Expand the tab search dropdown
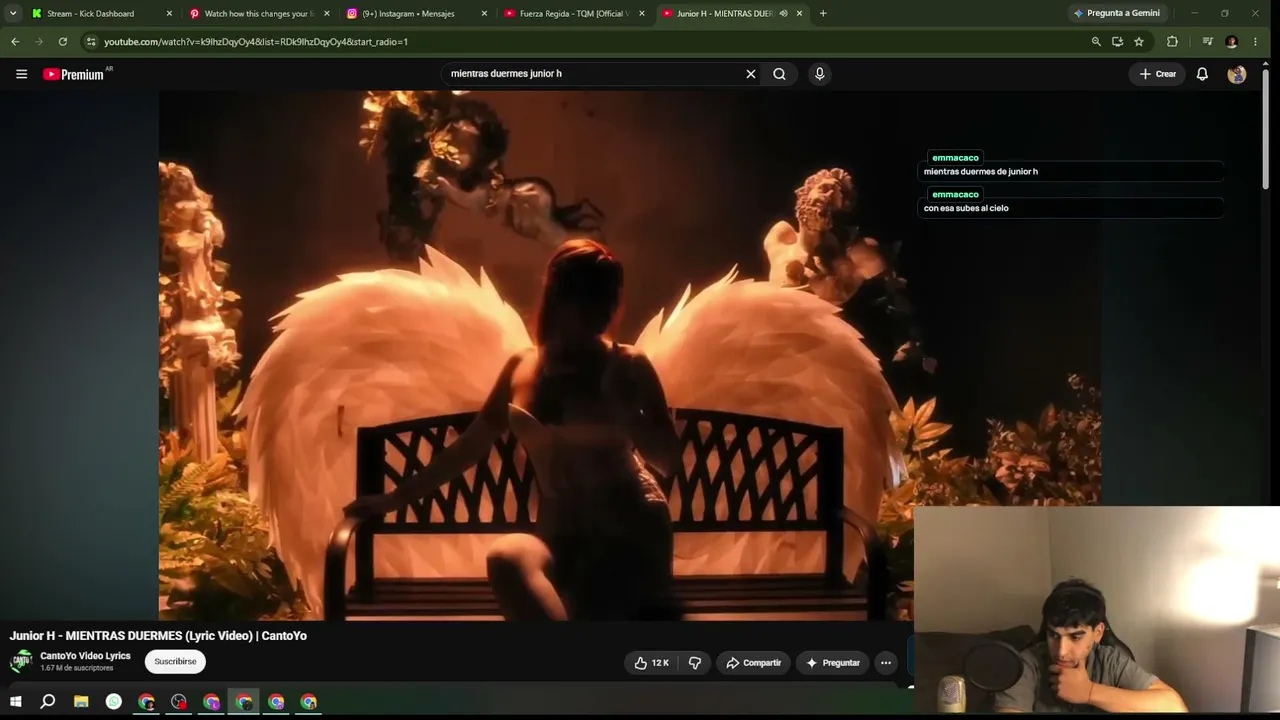Image resolution: width=1280 pixels, height=720 pixels. 13,14
